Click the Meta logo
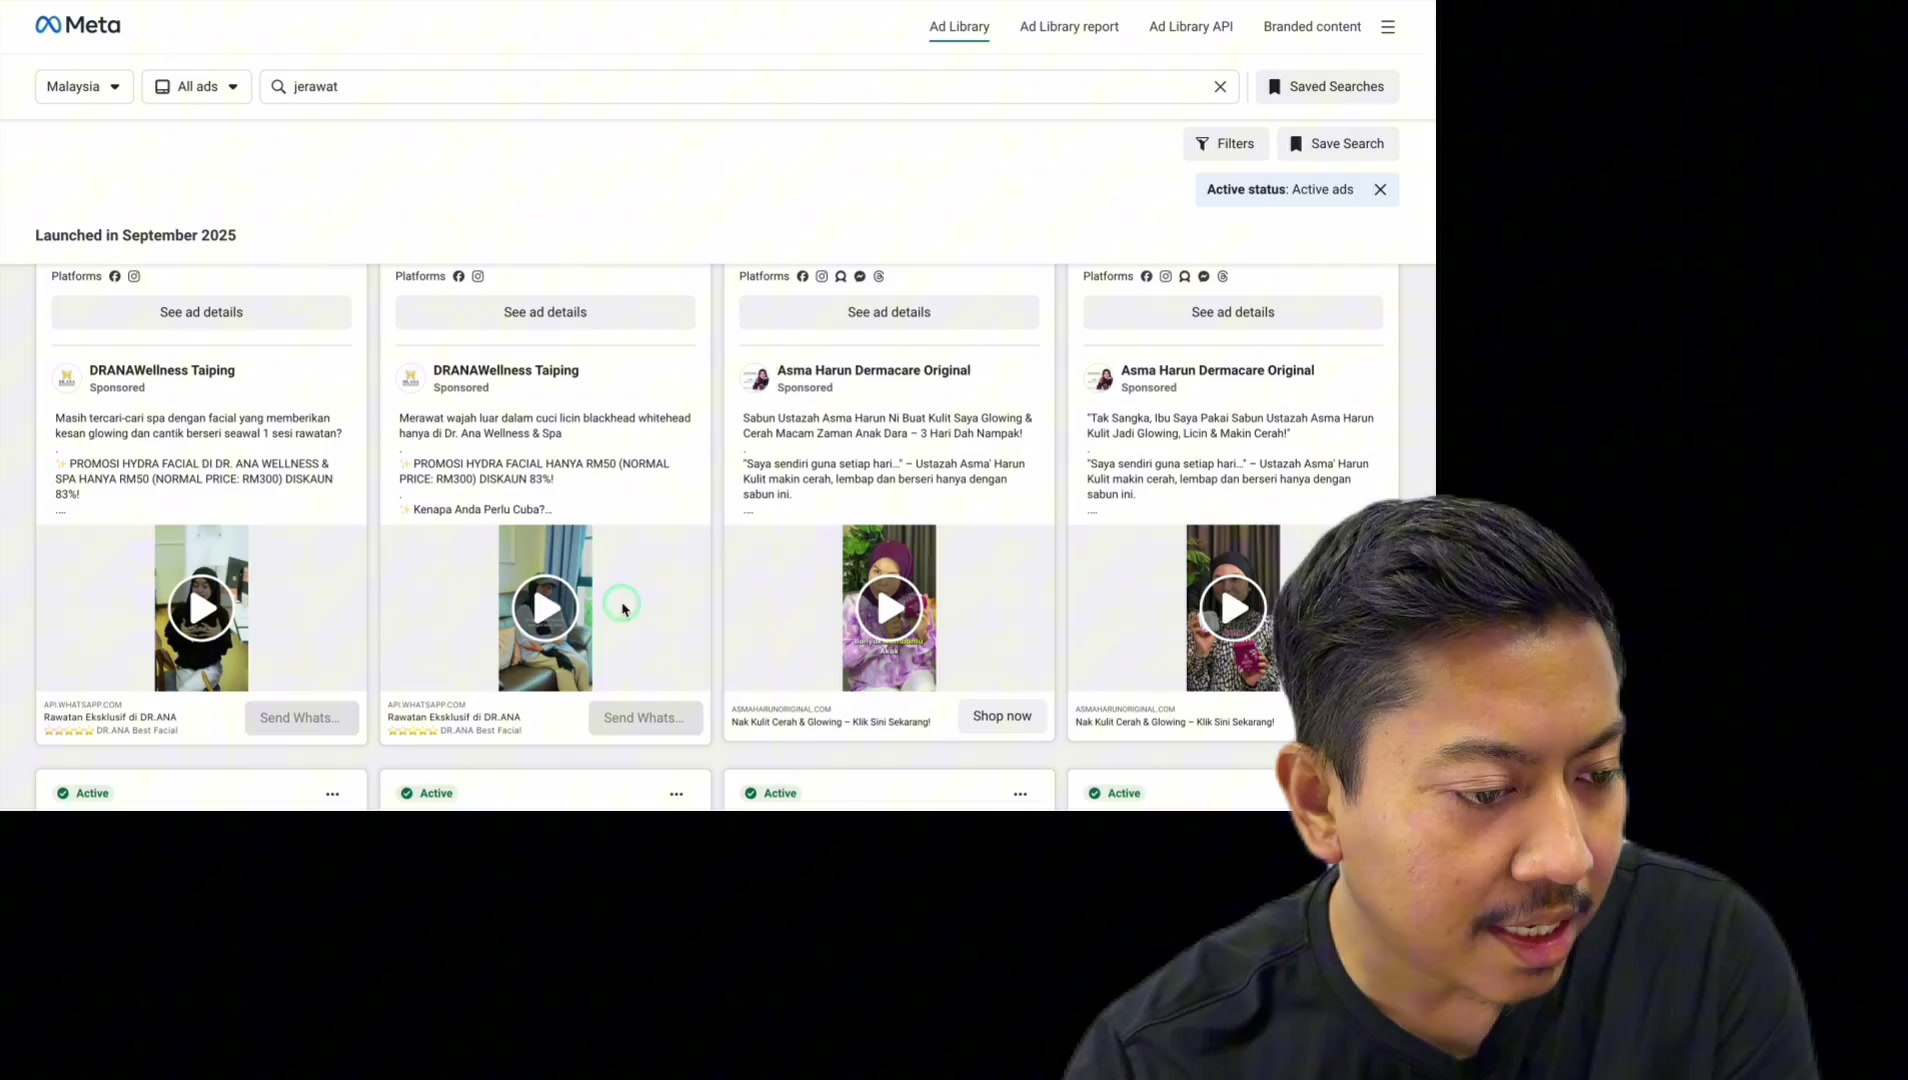This screenshot has height=1080, width=1908. point(78,25)
